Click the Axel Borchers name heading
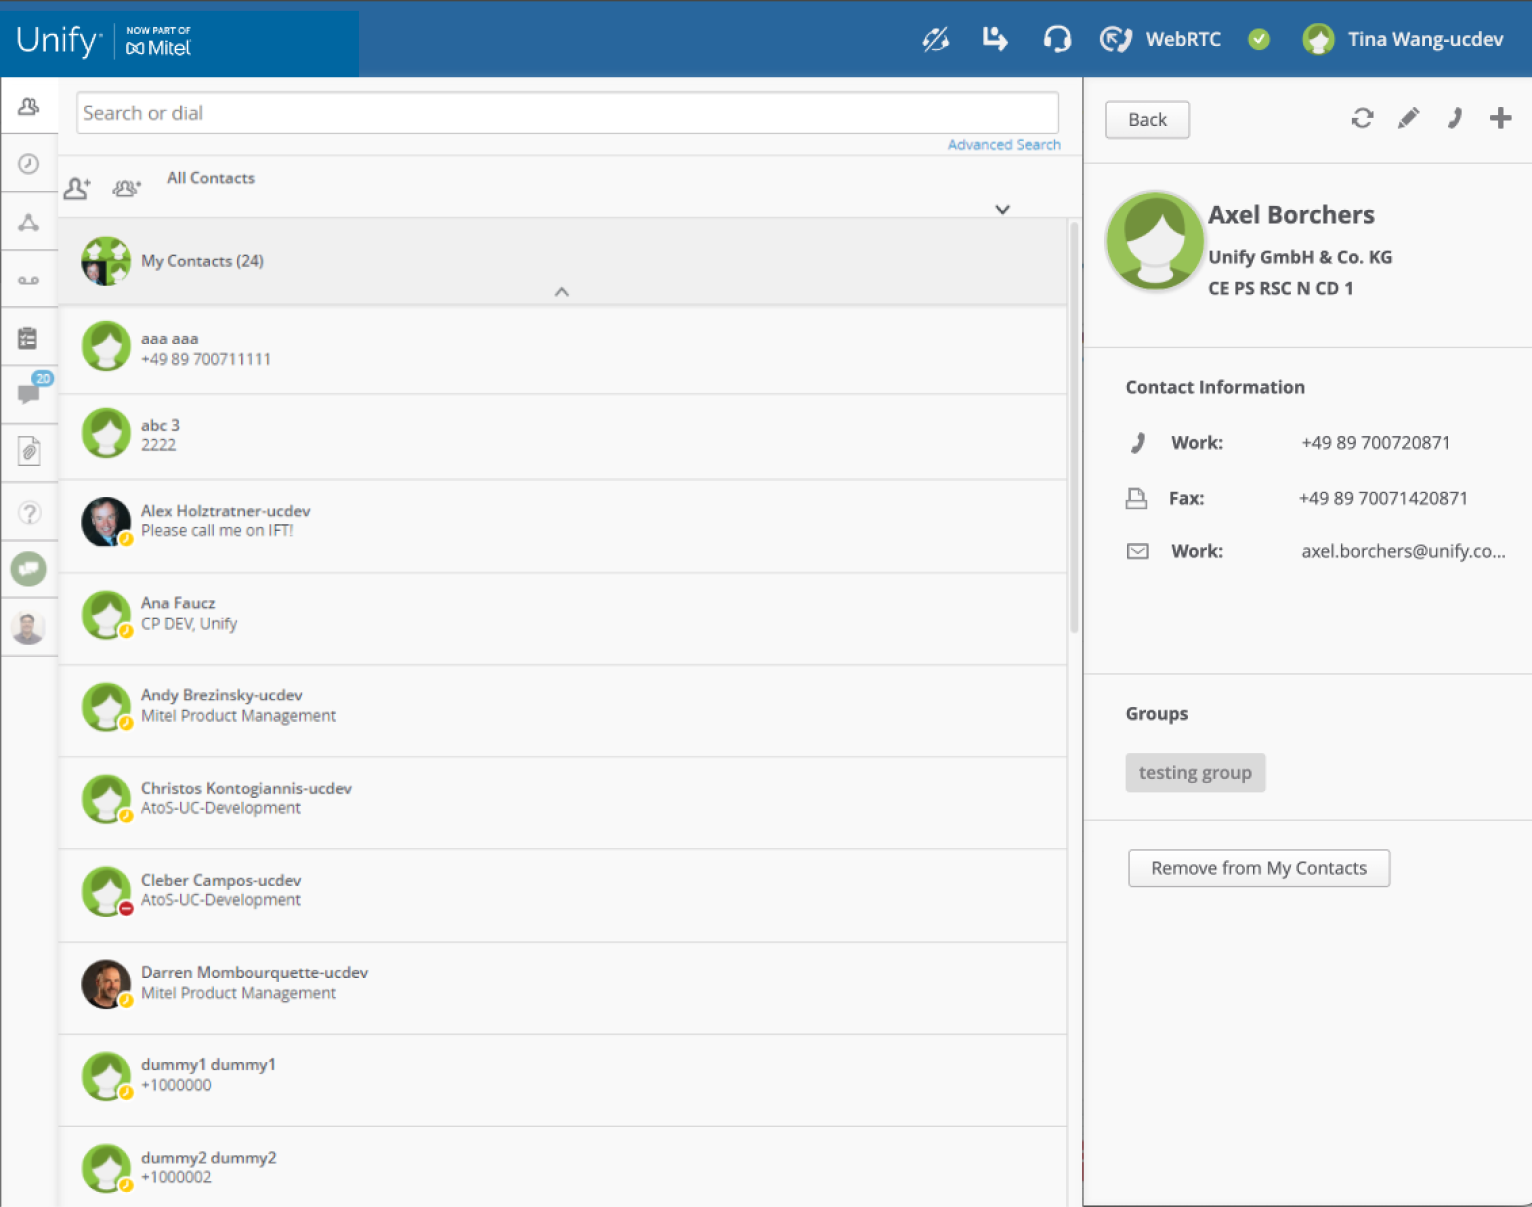The height and width of the screenshot is (1207, 1532). coord(1291,215)
